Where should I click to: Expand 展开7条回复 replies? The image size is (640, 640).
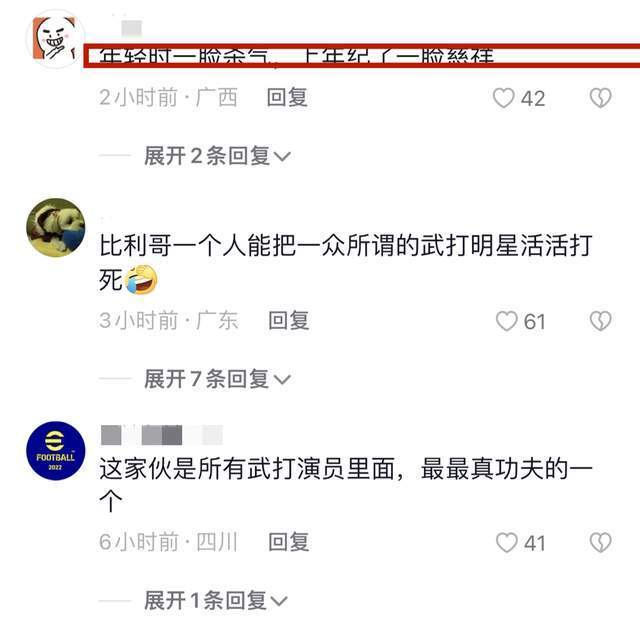tap(217, 379)
